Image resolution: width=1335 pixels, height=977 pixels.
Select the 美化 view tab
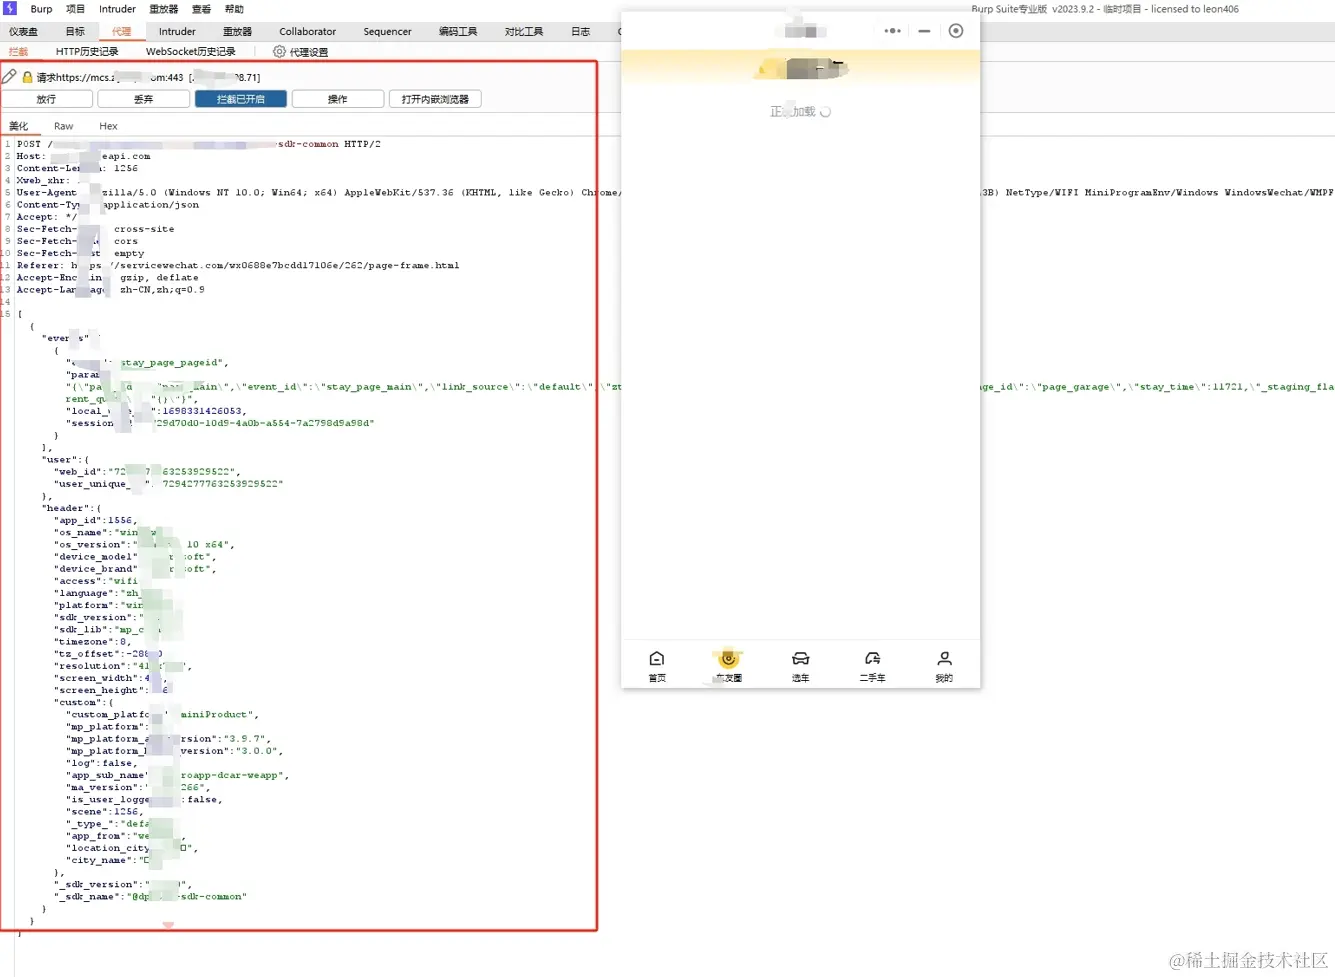tap(18, 126)
